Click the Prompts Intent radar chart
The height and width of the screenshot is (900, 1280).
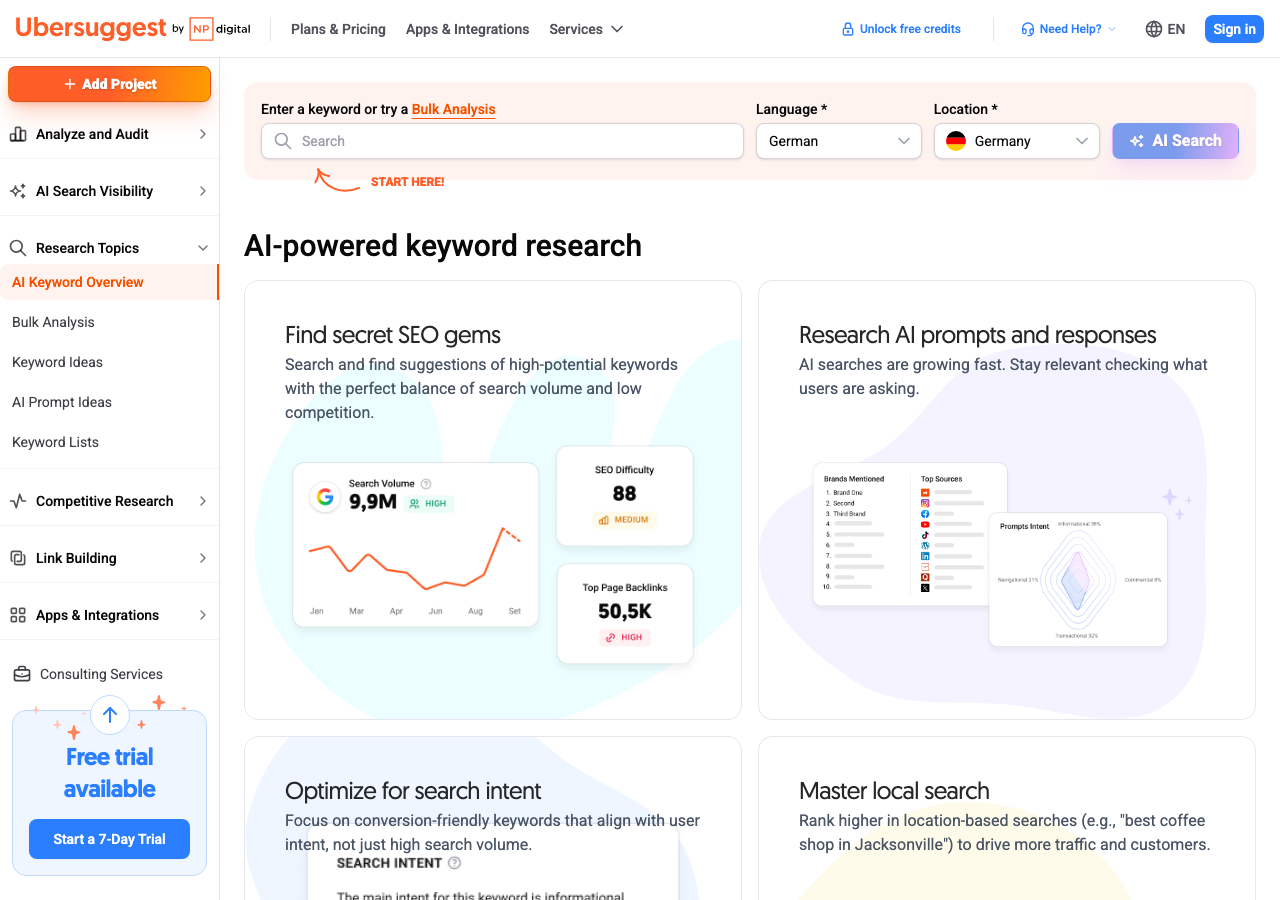click(x=1078, y=581)
